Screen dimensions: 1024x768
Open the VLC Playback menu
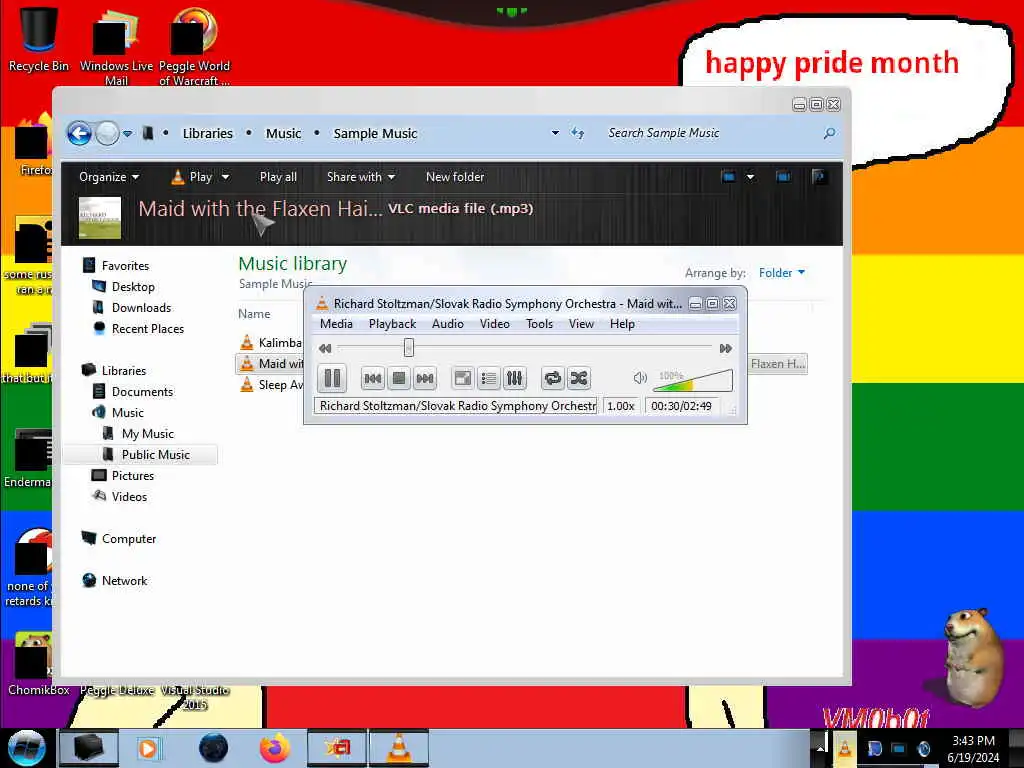pyautogui.click(x=392, y=324)
